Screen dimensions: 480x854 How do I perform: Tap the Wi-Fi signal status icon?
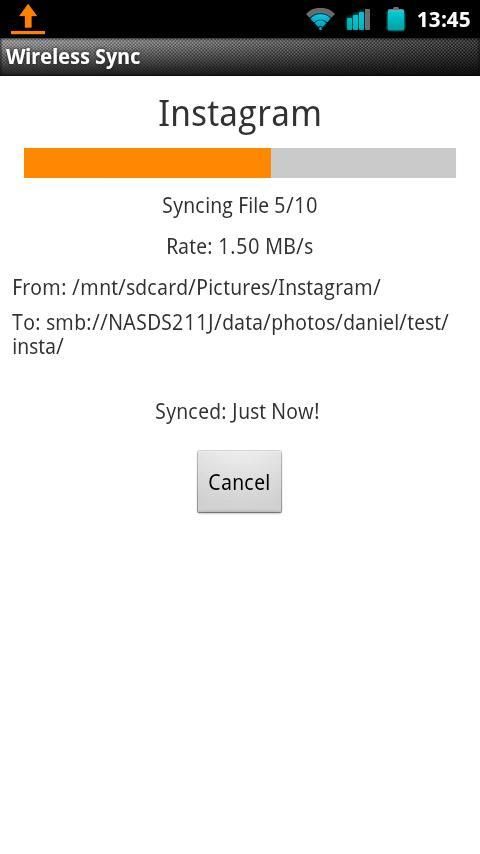320,20
